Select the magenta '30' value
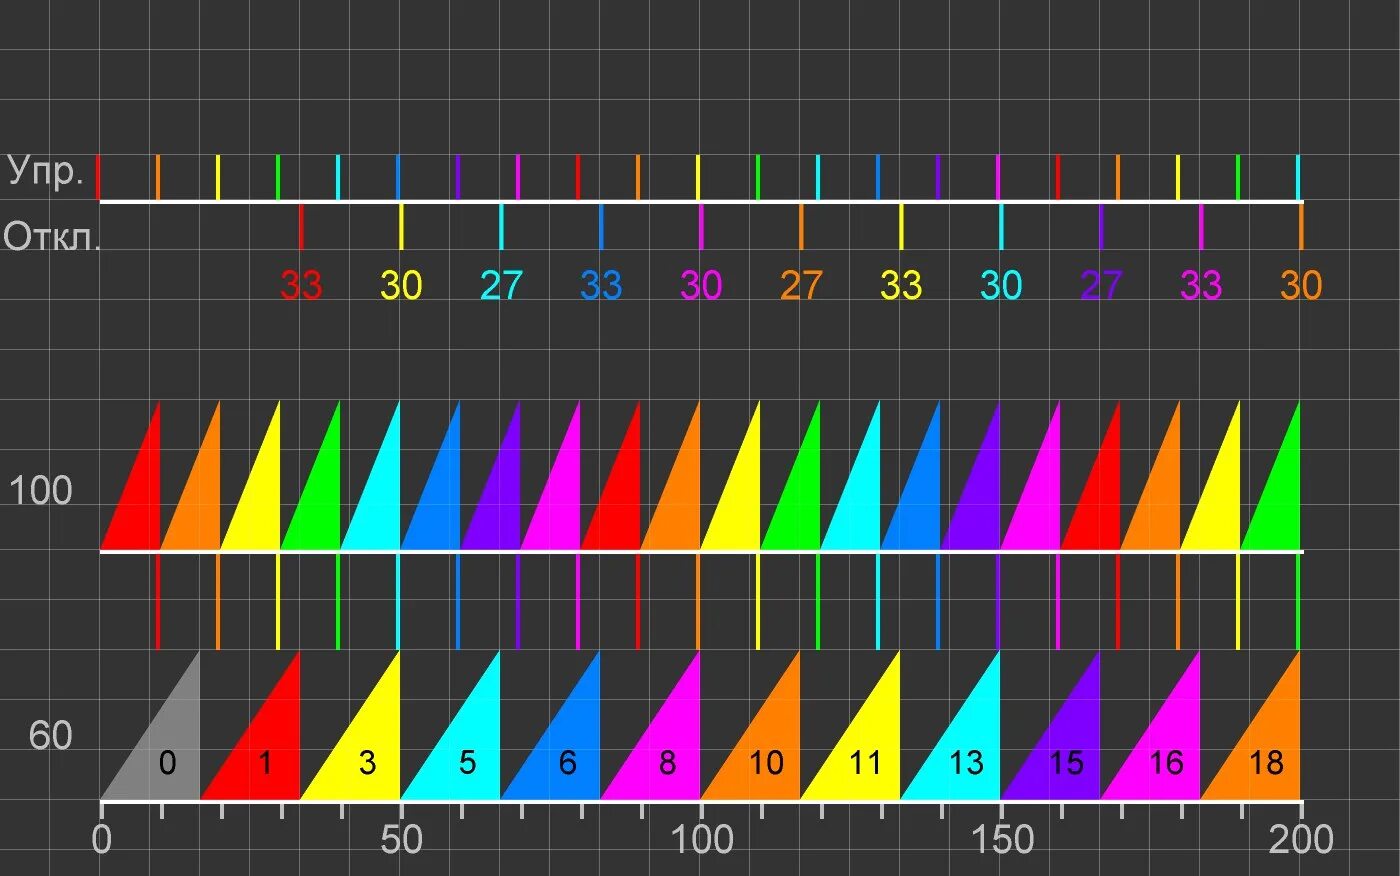1400x876 pixels. tap(701, 286)
